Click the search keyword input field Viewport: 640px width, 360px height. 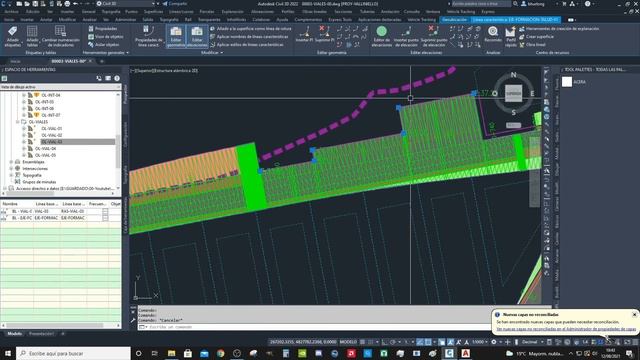(480, 4)
